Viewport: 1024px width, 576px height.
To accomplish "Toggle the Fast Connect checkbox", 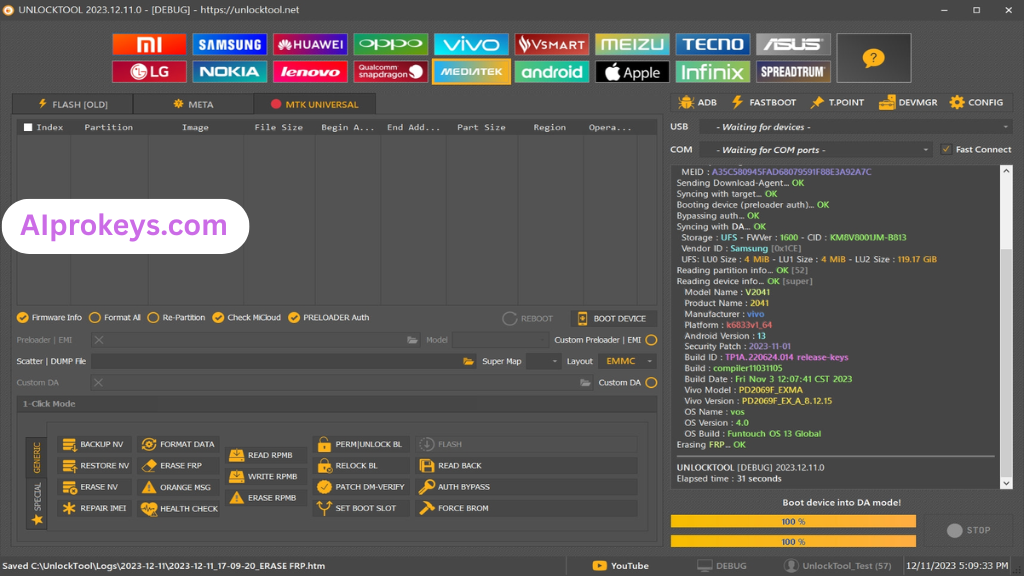I will point(945,149).
